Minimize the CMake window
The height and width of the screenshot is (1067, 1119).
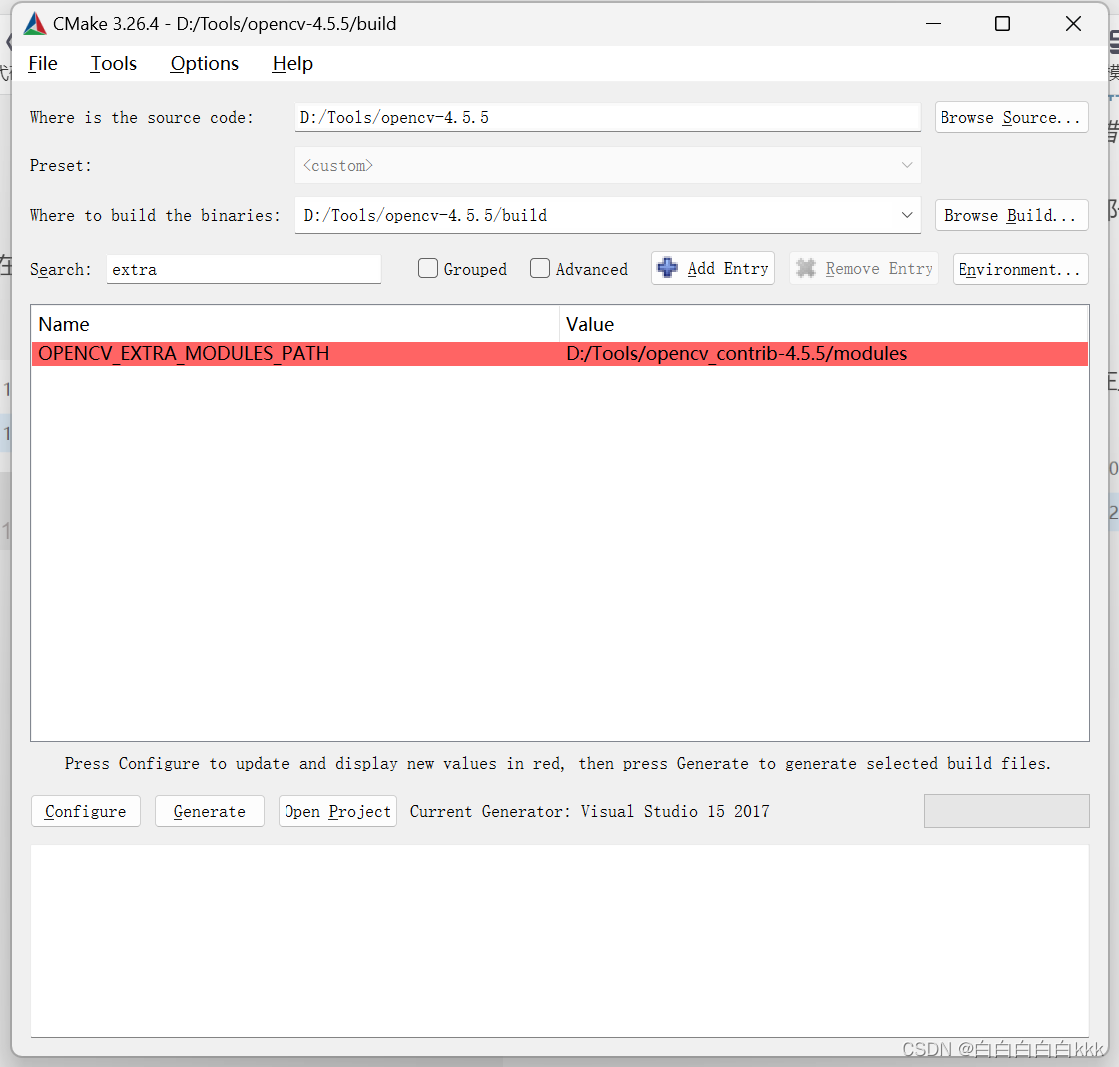coord(933,24)
